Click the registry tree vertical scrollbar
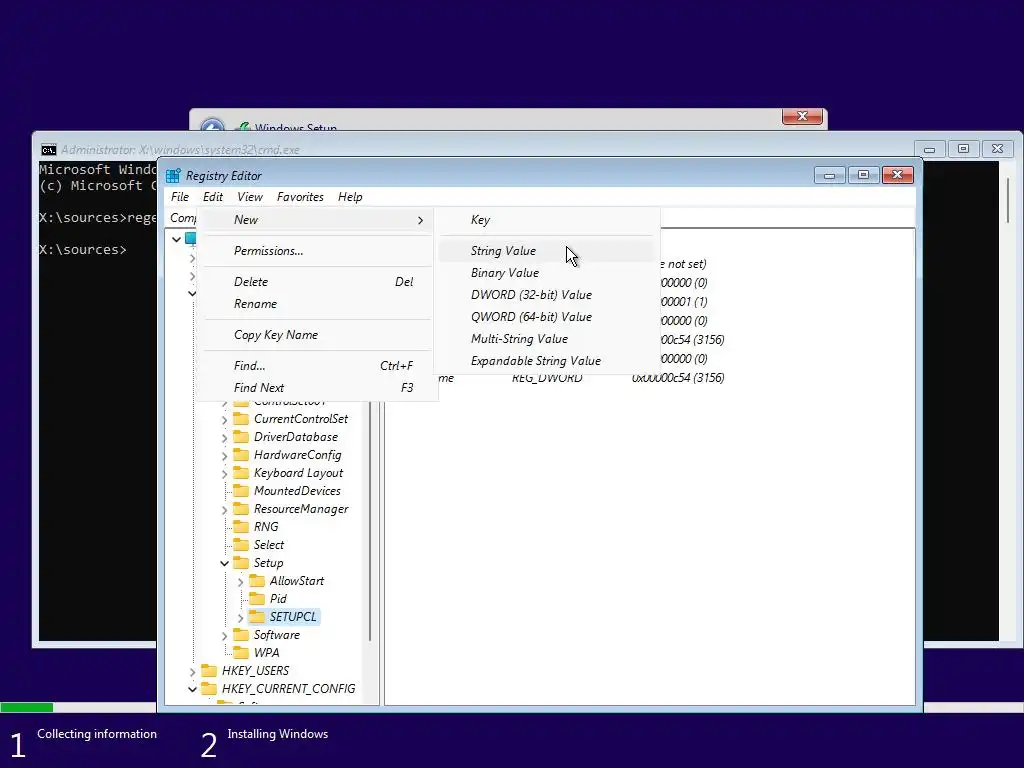The width and height of the screenshot is (1024, 768). (370, 521)
